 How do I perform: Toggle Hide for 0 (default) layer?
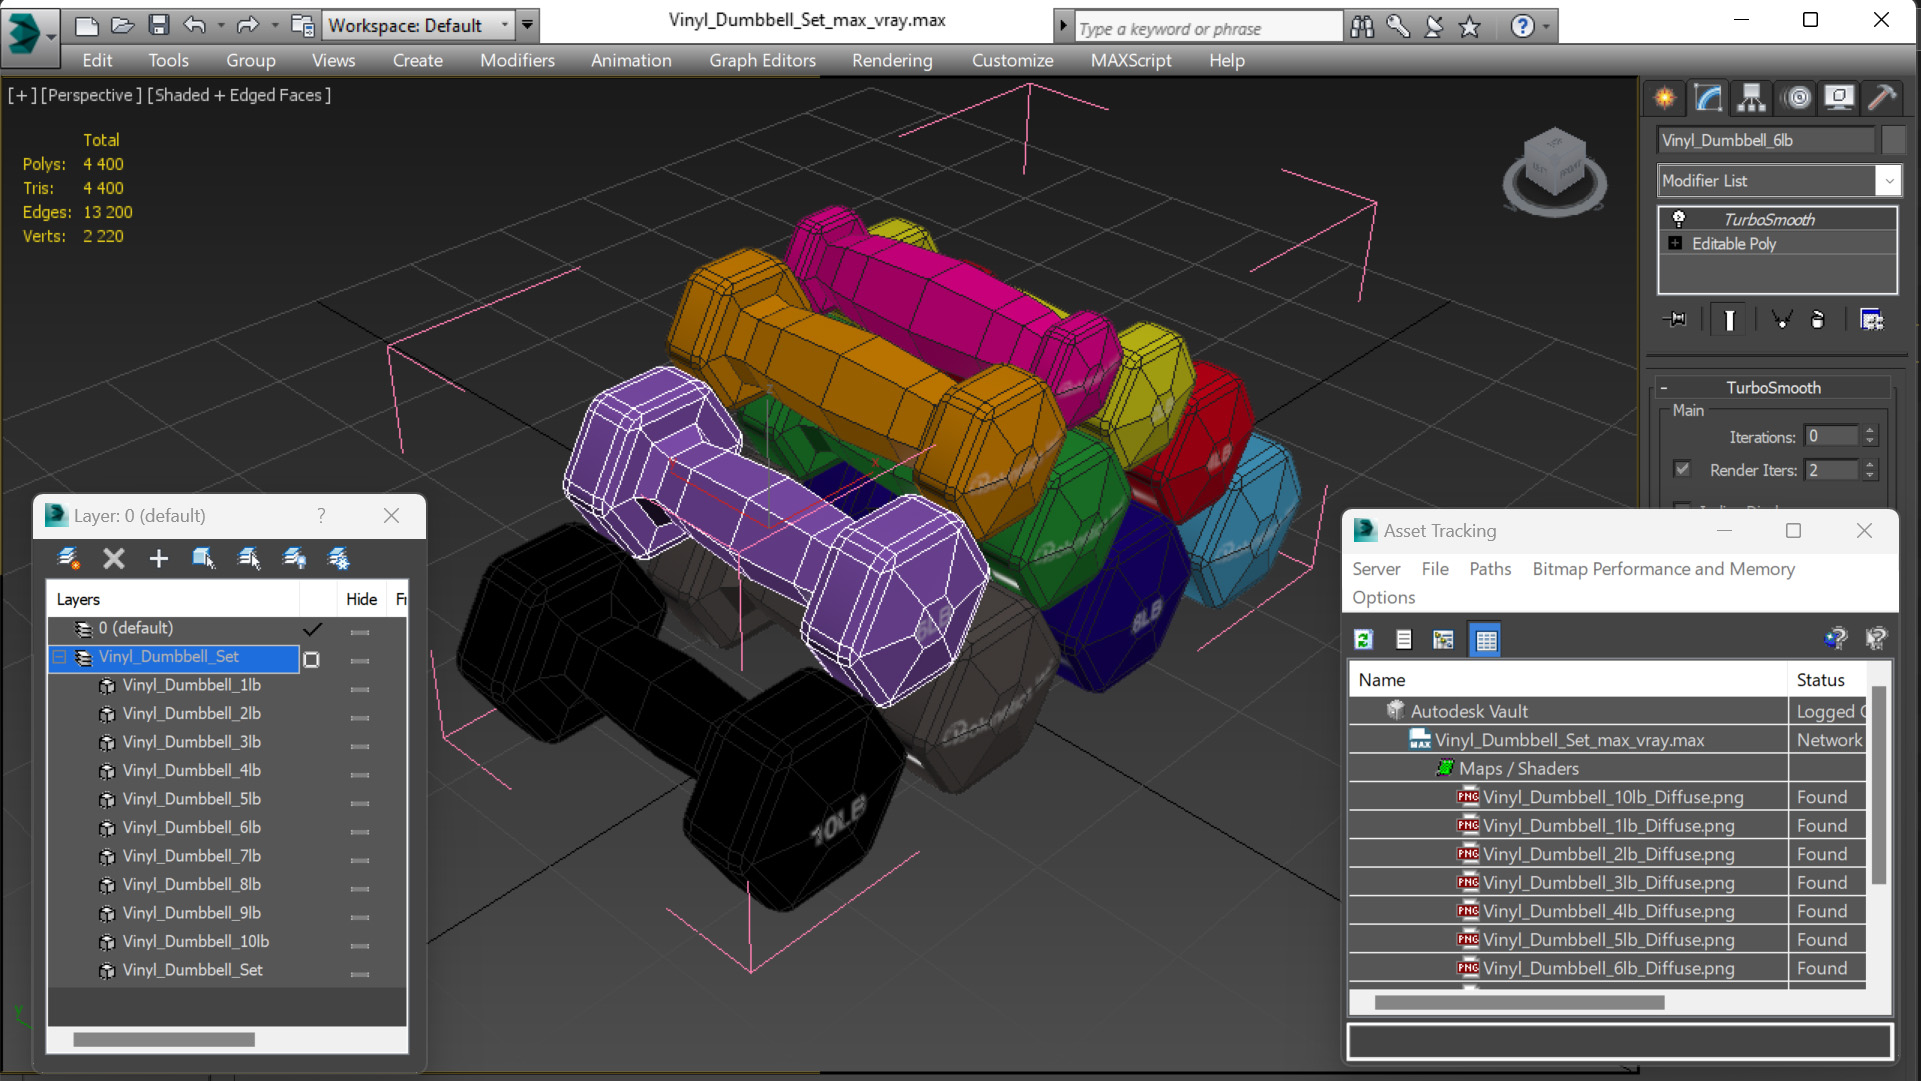(360, 632)
